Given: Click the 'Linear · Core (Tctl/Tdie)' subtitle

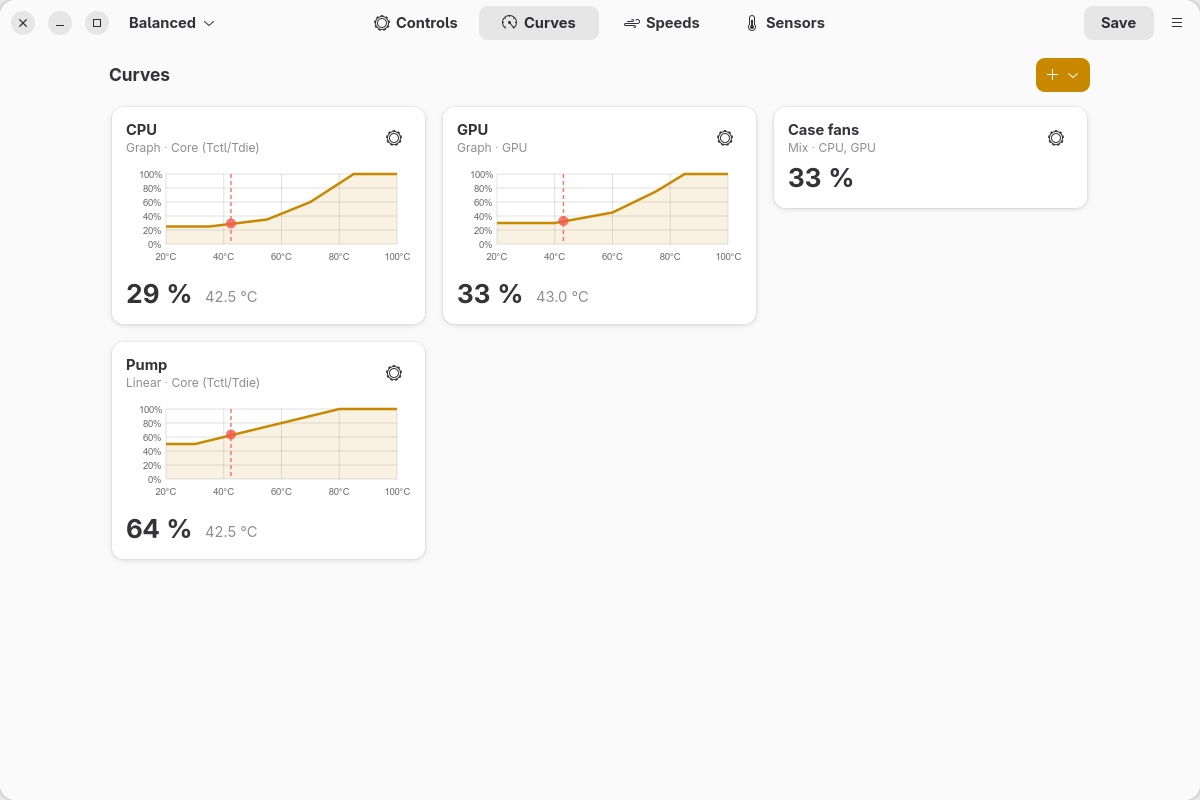Looking at the screenshot, I should pos(193,383).
